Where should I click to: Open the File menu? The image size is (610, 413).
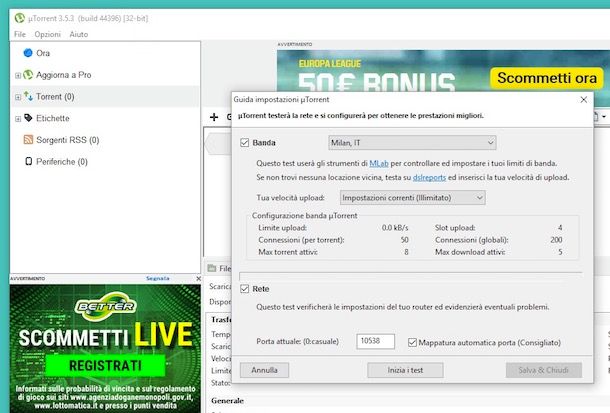pos(19,34)
